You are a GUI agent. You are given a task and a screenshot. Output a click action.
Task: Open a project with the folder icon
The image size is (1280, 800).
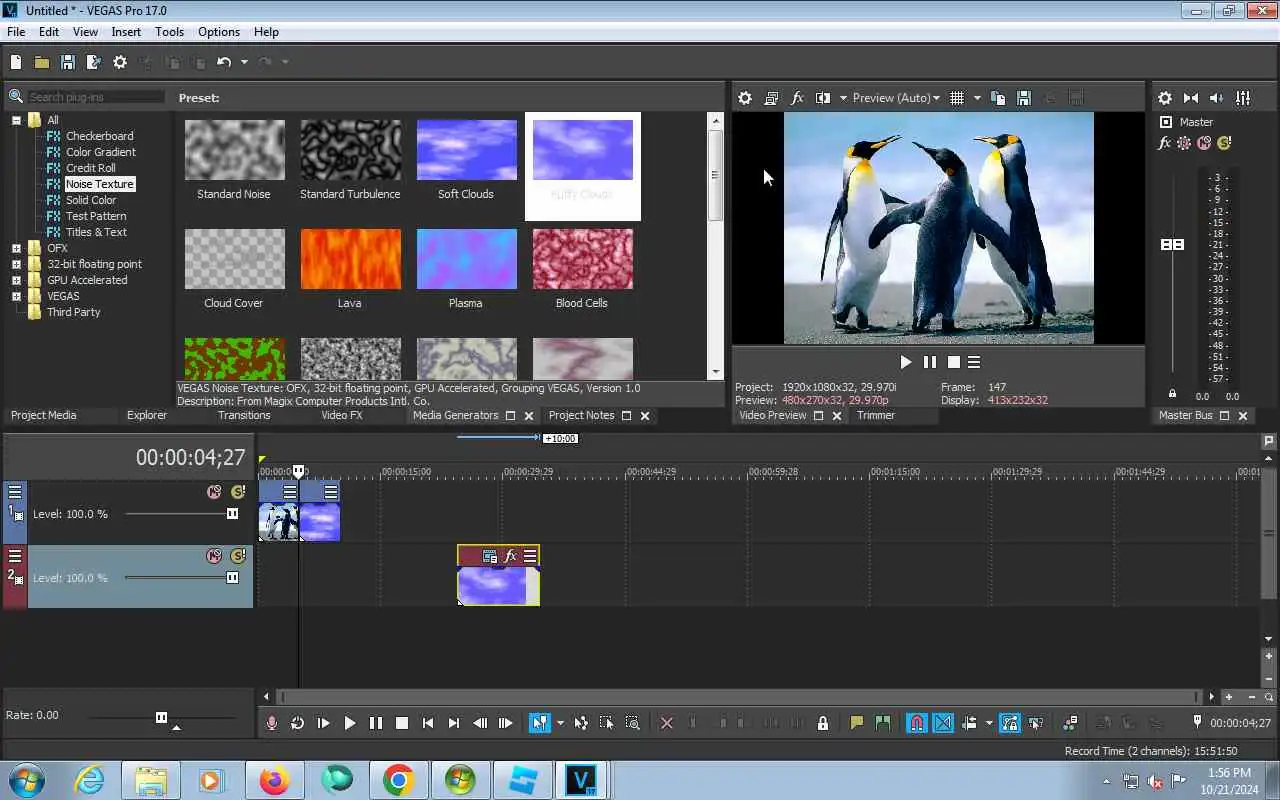42,62
